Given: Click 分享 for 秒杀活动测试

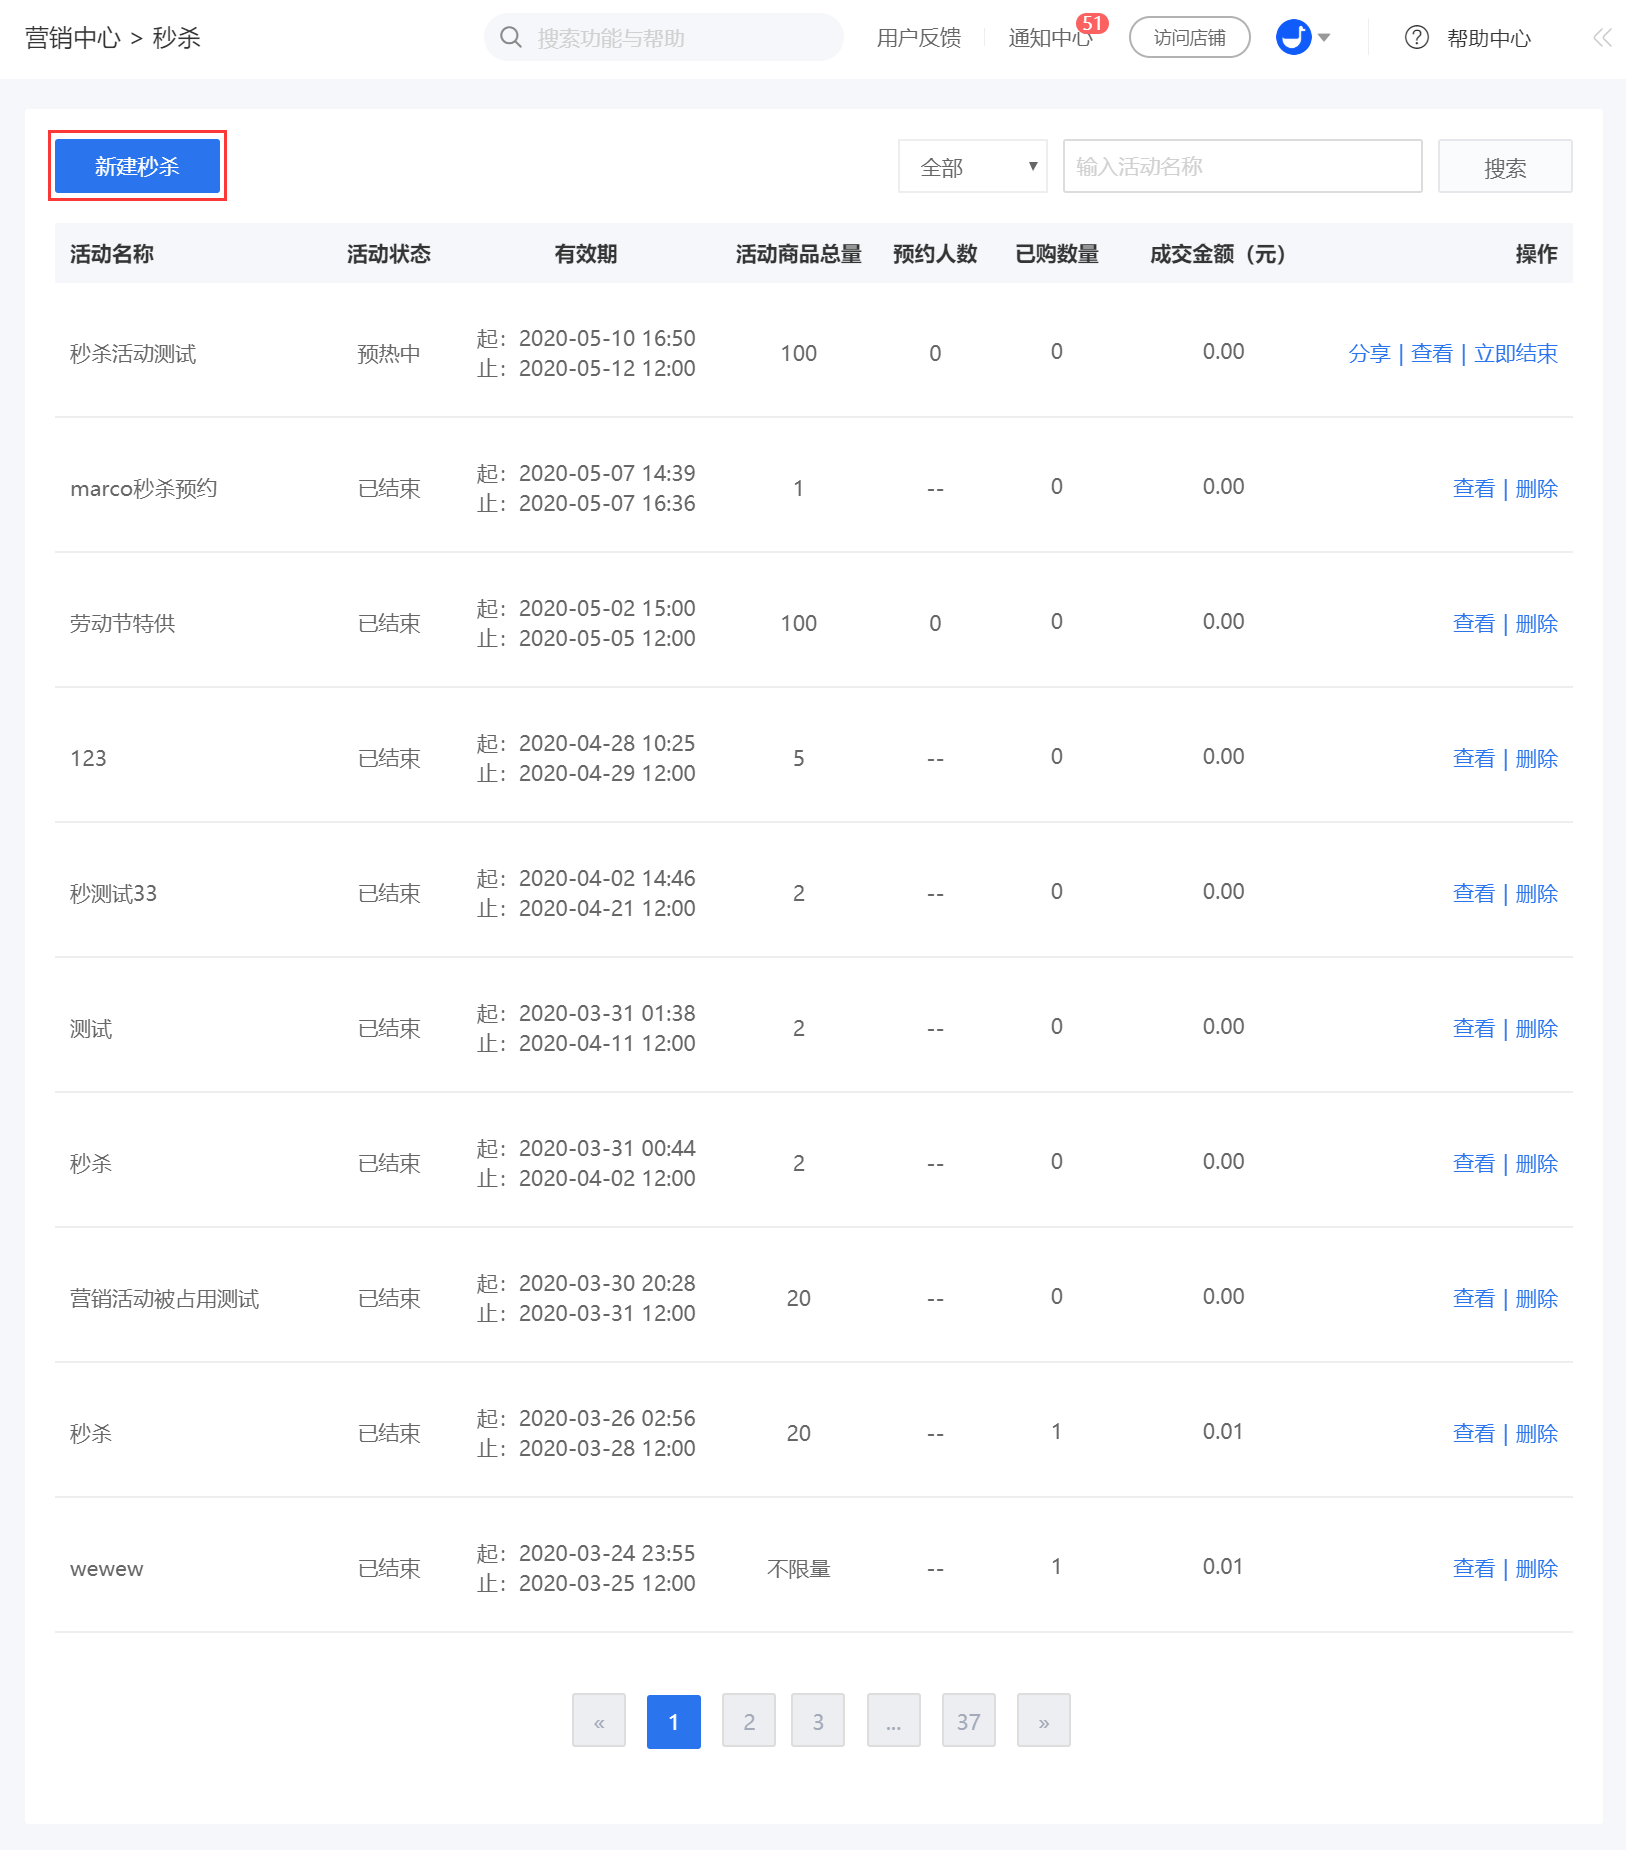Looking at the screenshot, I should [x=1369, y=353].
